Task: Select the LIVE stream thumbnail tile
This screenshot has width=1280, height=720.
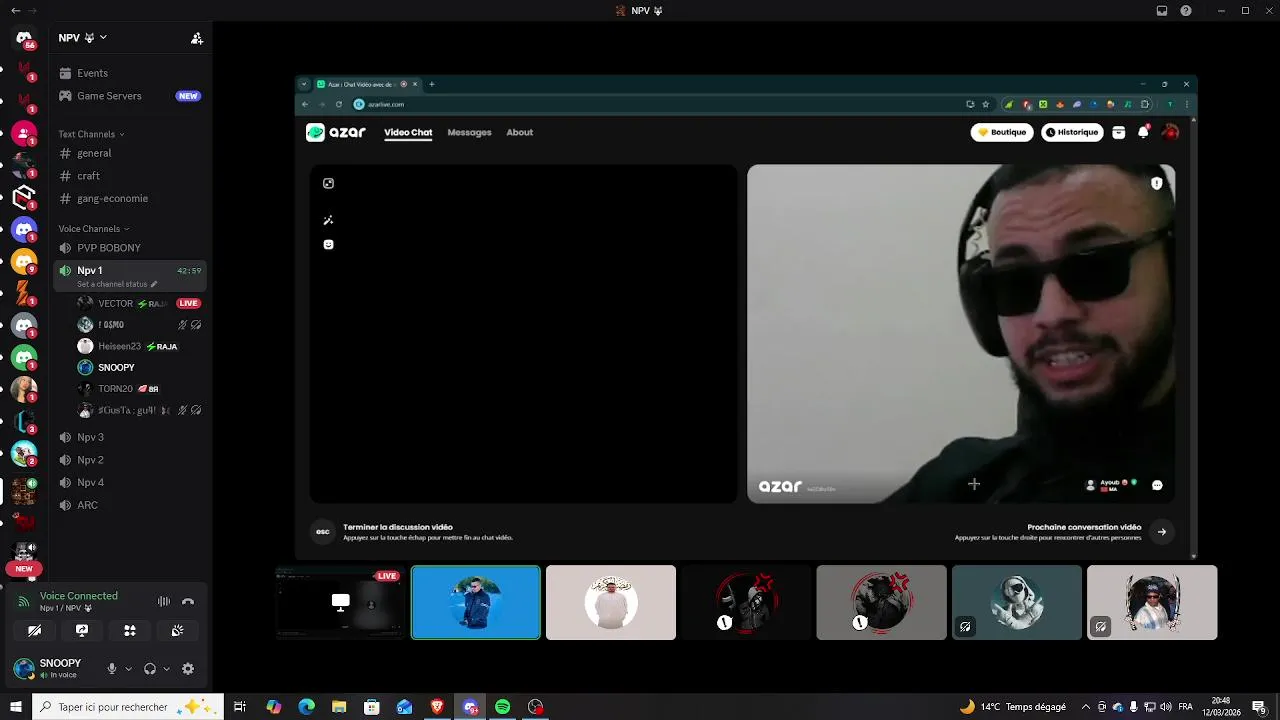Action: (x=340, y=602)
